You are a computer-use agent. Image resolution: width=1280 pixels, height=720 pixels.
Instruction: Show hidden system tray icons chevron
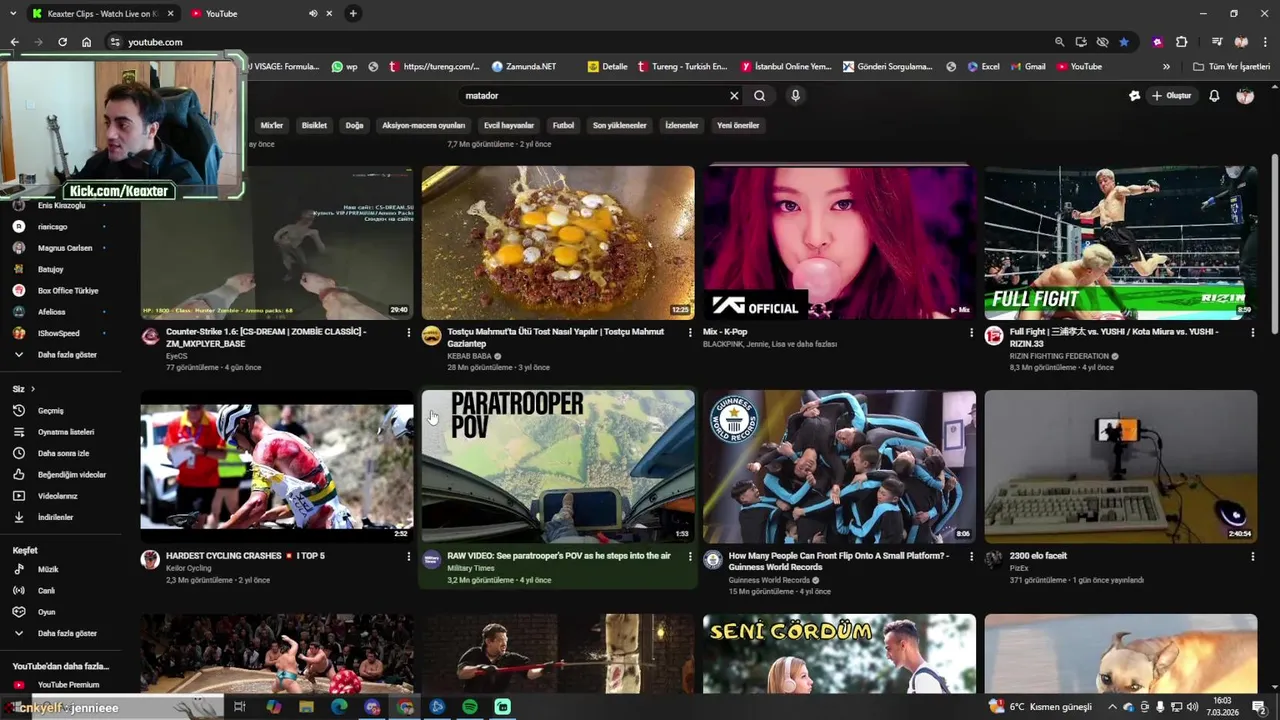pyautogui.click(x=1112, y=707)
